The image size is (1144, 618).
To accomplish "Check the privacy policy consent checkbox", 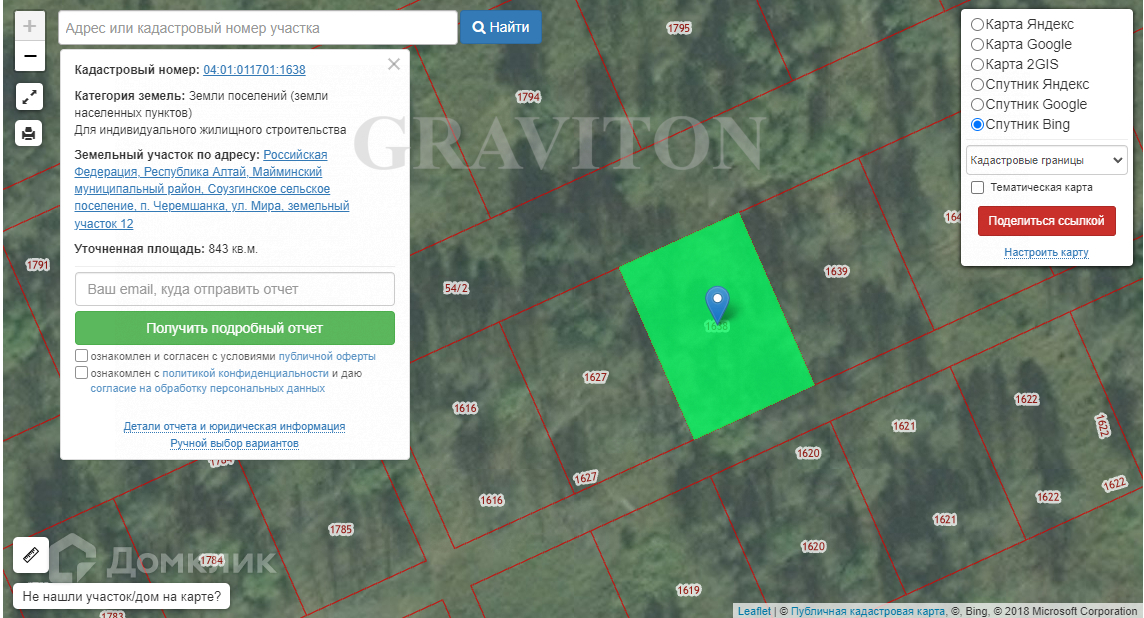I will [x=82, y=373].
